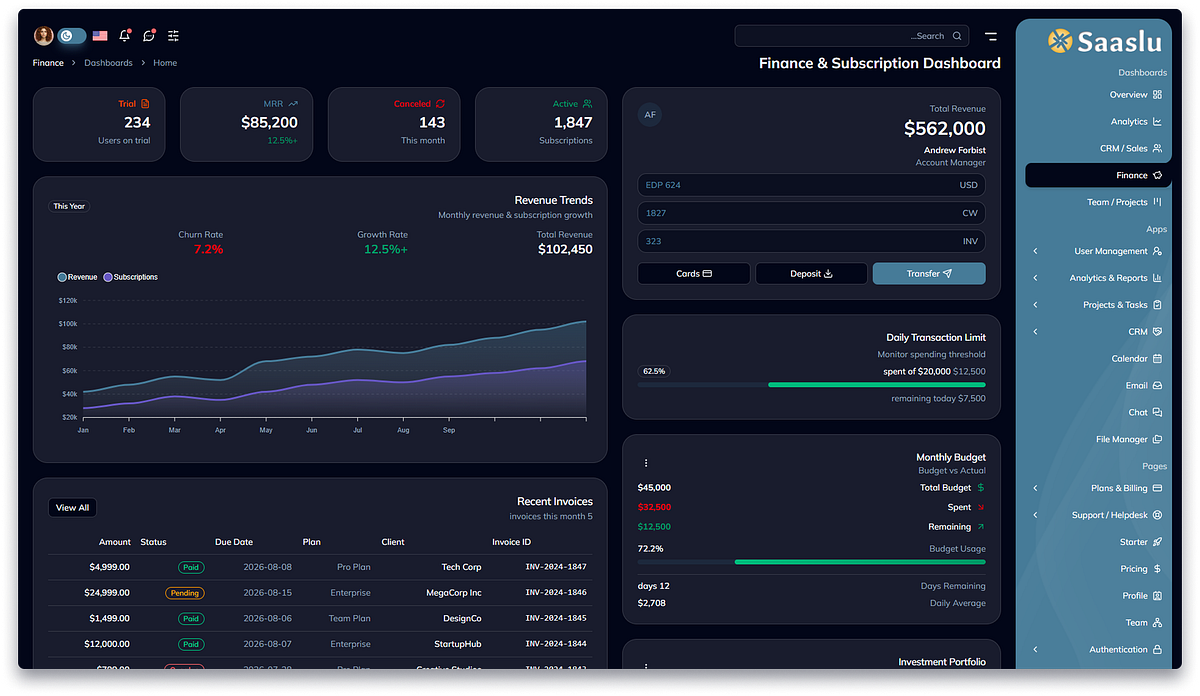Select the Finance sidebar item
This screenshot has height=696, width=1200.
coord(1098,175)
